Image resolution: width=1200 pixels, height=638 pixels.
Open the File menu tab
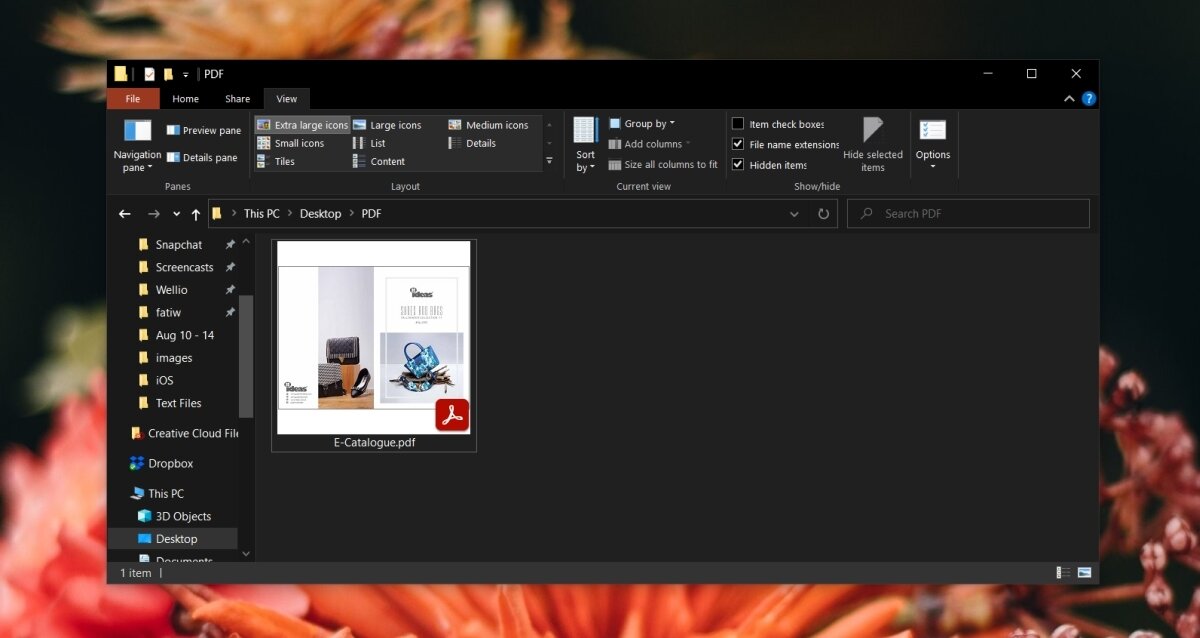(133, 99)
